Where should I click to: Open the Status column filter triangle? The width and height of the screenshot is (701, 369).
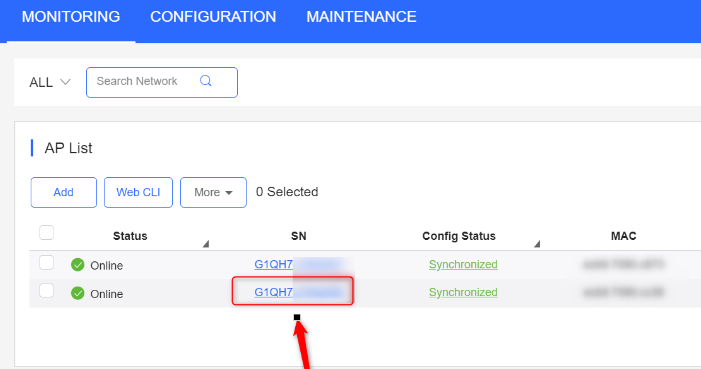[206, 244]
